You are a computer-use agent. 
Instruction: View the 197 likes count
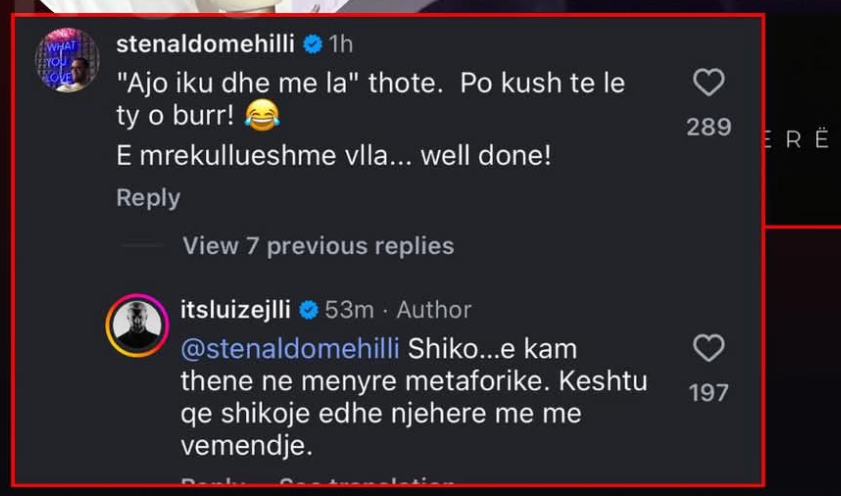coord(708,393)
